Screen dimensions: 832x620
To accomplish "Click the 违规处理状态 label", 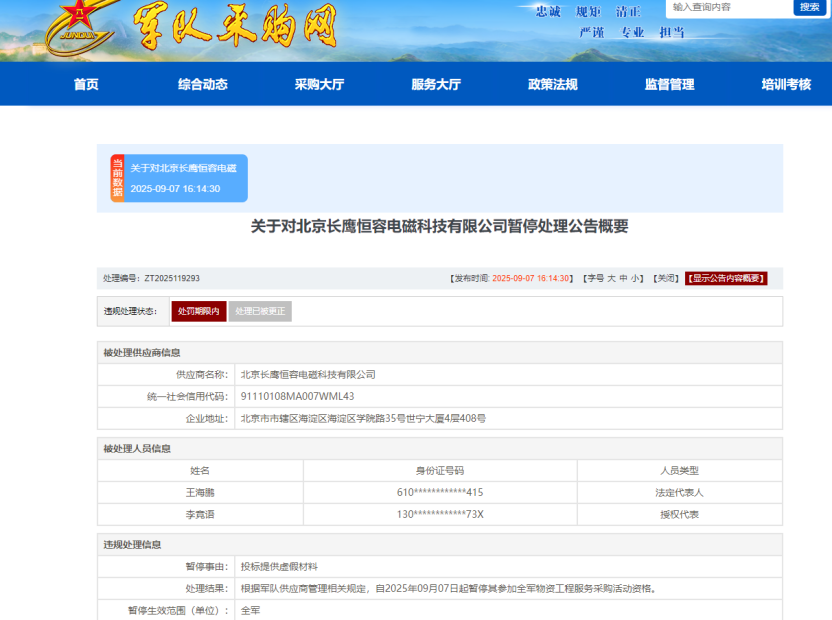I will pos(131,311).
